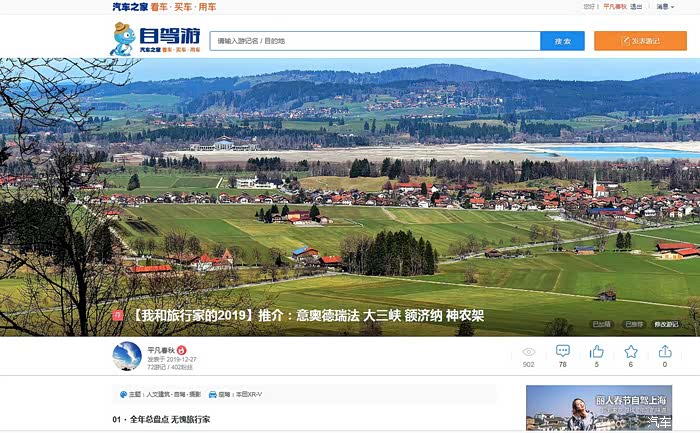Click the 已推荐 tag on the banner
Image resolution: width=700 pixels, height=433 pixels.
point(634,324)
